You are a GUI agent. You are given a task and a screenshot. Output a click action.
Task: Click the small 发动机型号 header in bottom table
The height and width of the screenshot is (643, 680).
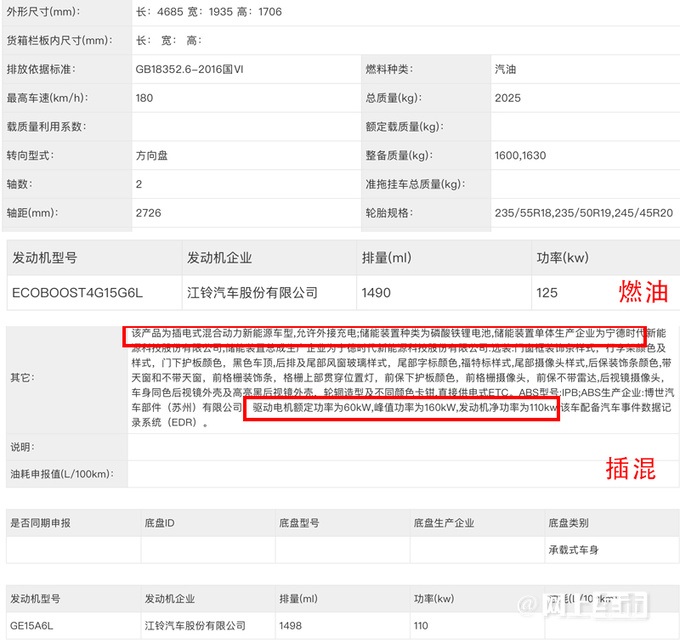point(35,599)
